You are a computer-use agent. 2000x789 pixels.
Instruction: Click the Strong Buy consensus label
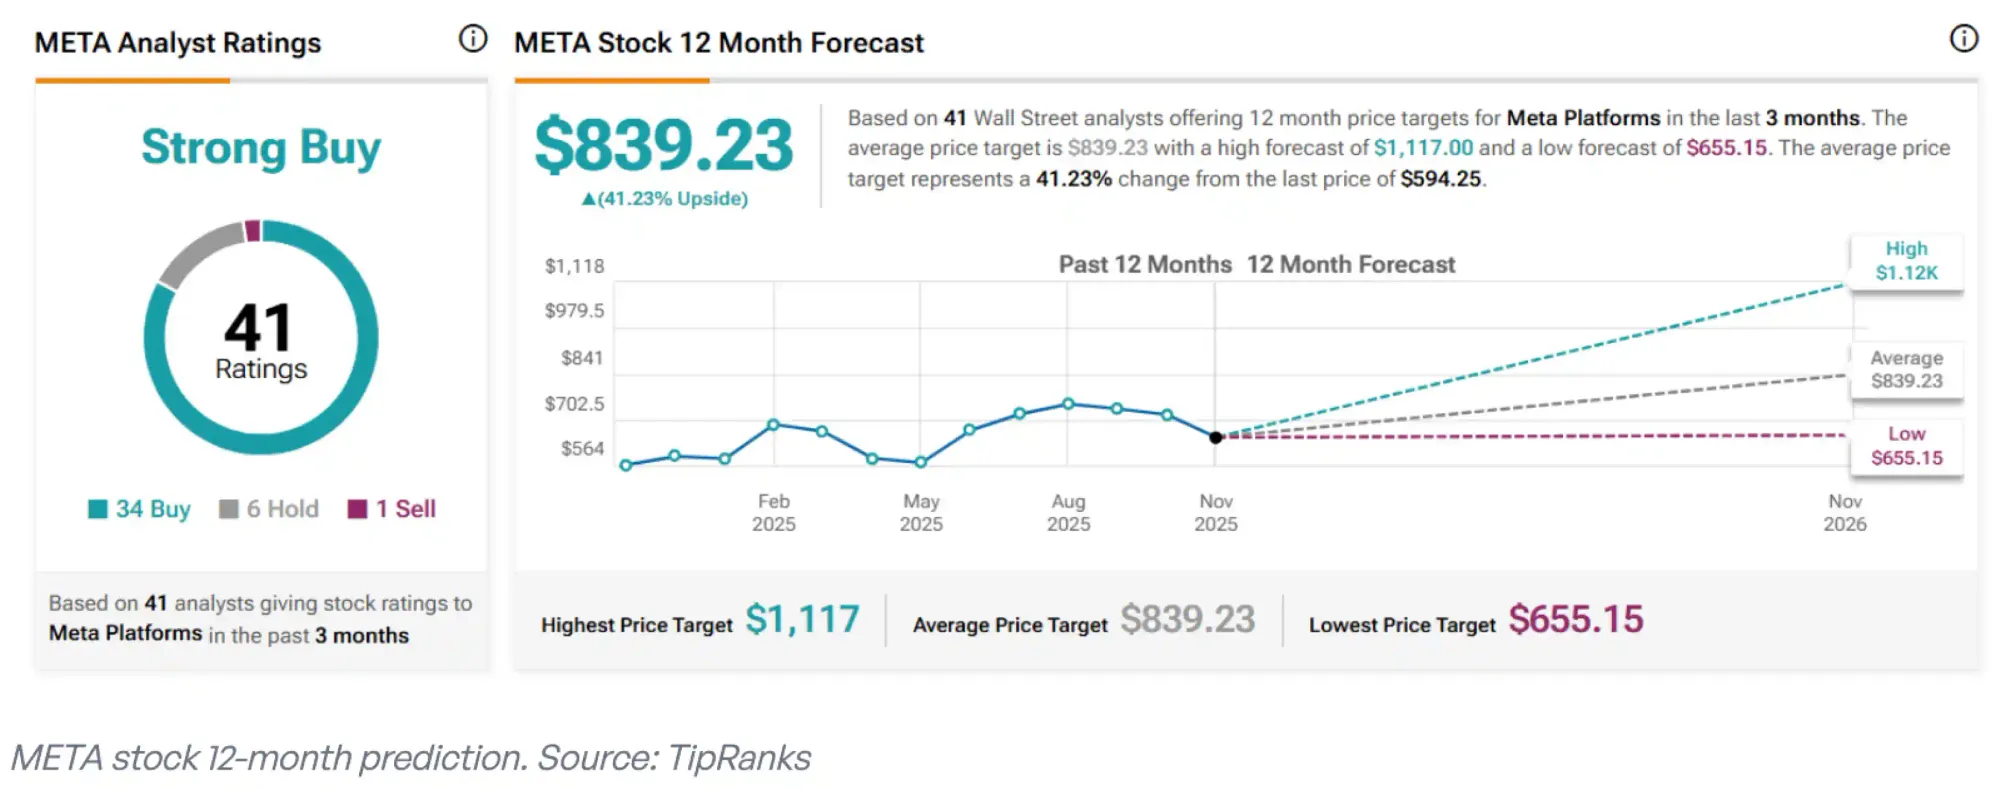pyautogui.click(x=261, y=148)
